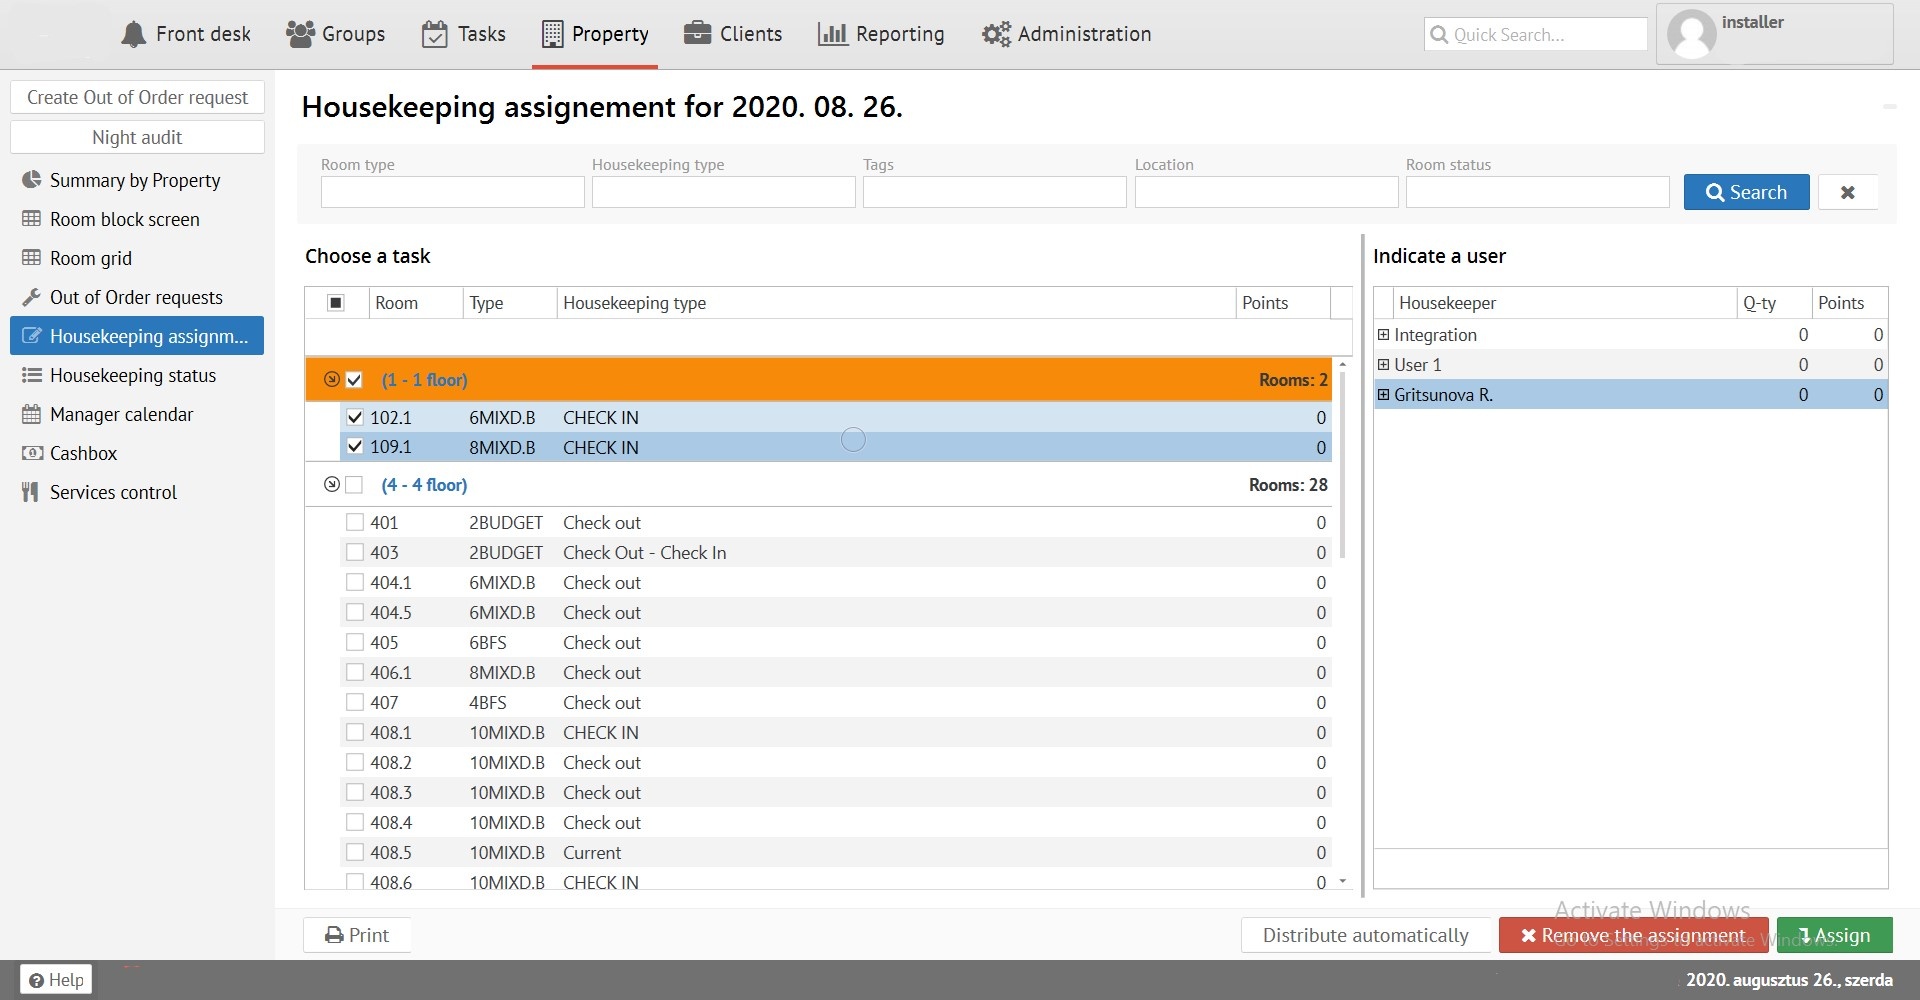The width and height of the screenshot is (1920, 1000).
Task: Click the Groups people icon
Action: coord(300,34)
